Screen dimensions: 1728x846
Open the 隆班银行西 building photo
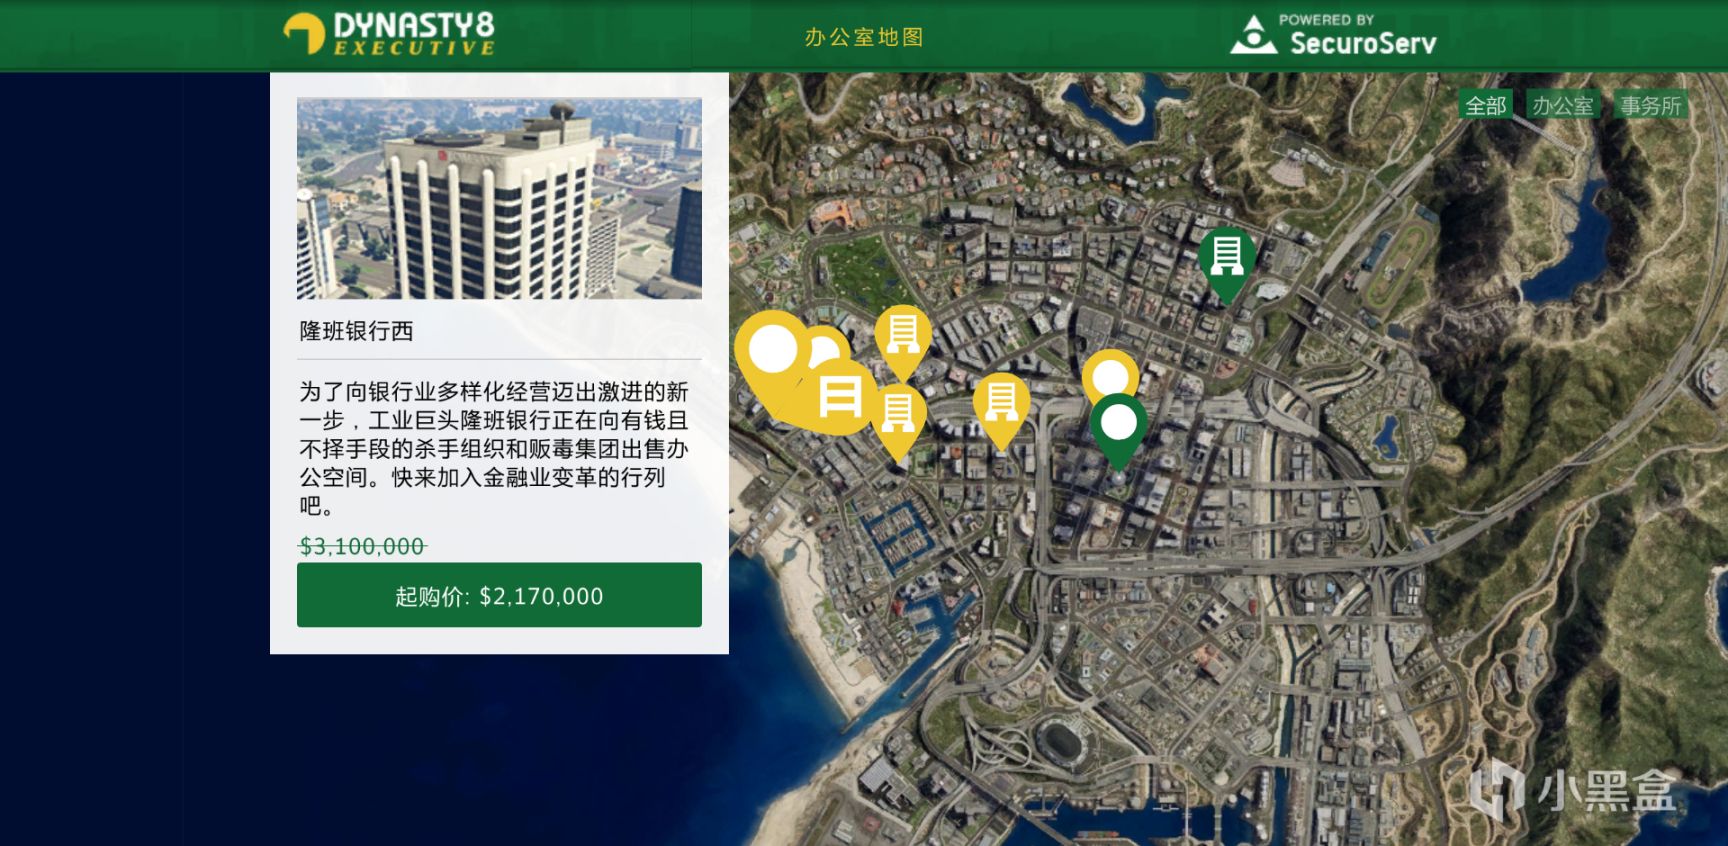click(499, 198)
